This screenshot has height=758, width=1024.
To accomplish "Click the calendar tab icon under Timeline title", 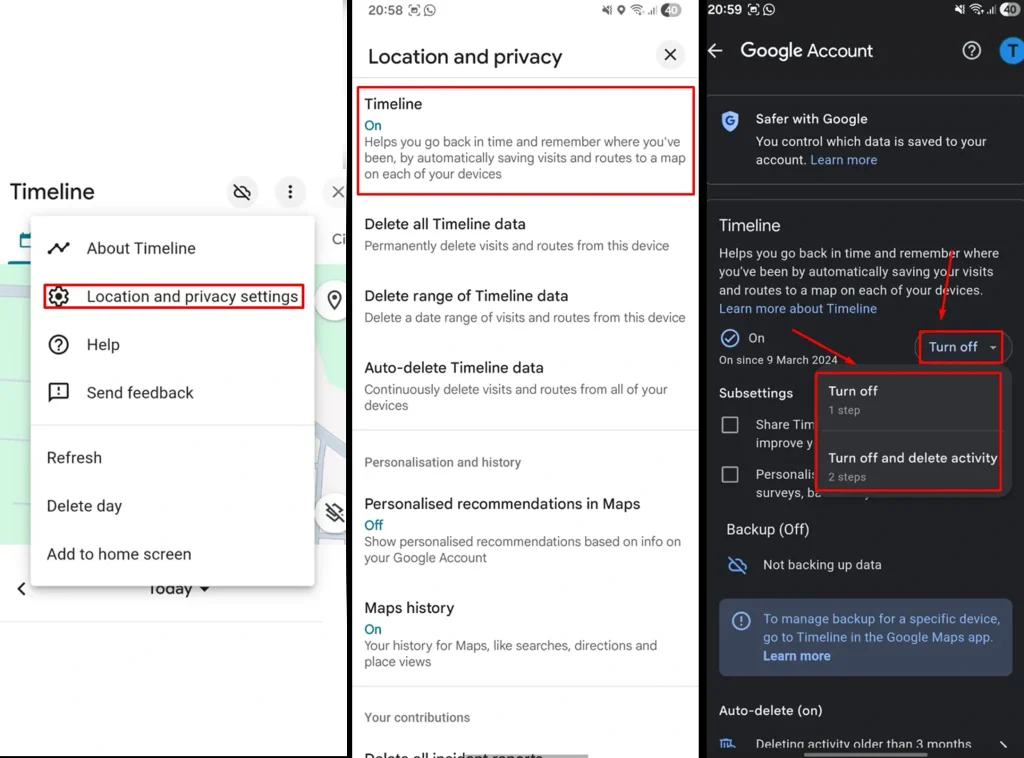I will point(25,240).
